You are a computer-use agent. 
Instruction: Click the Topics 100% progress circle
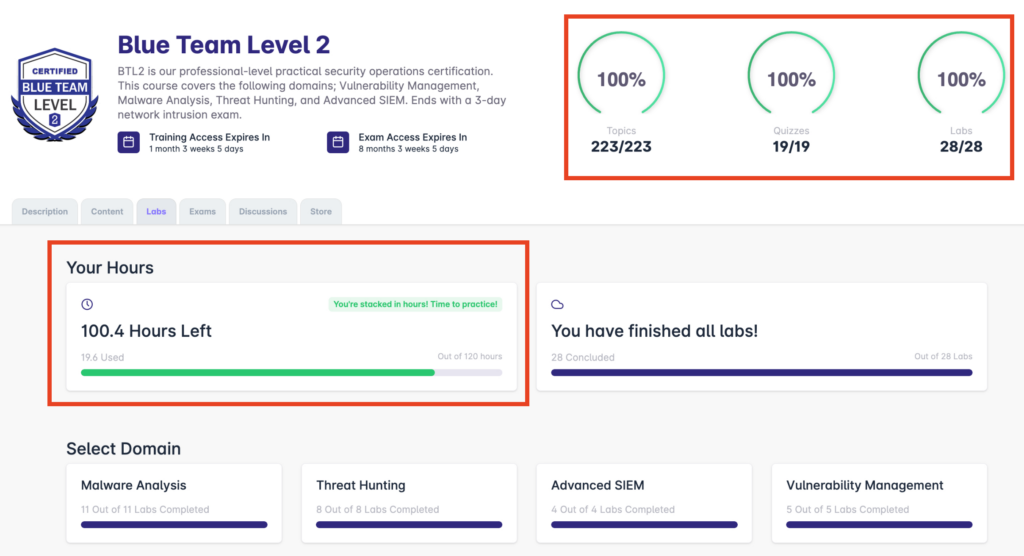point(621,75)
